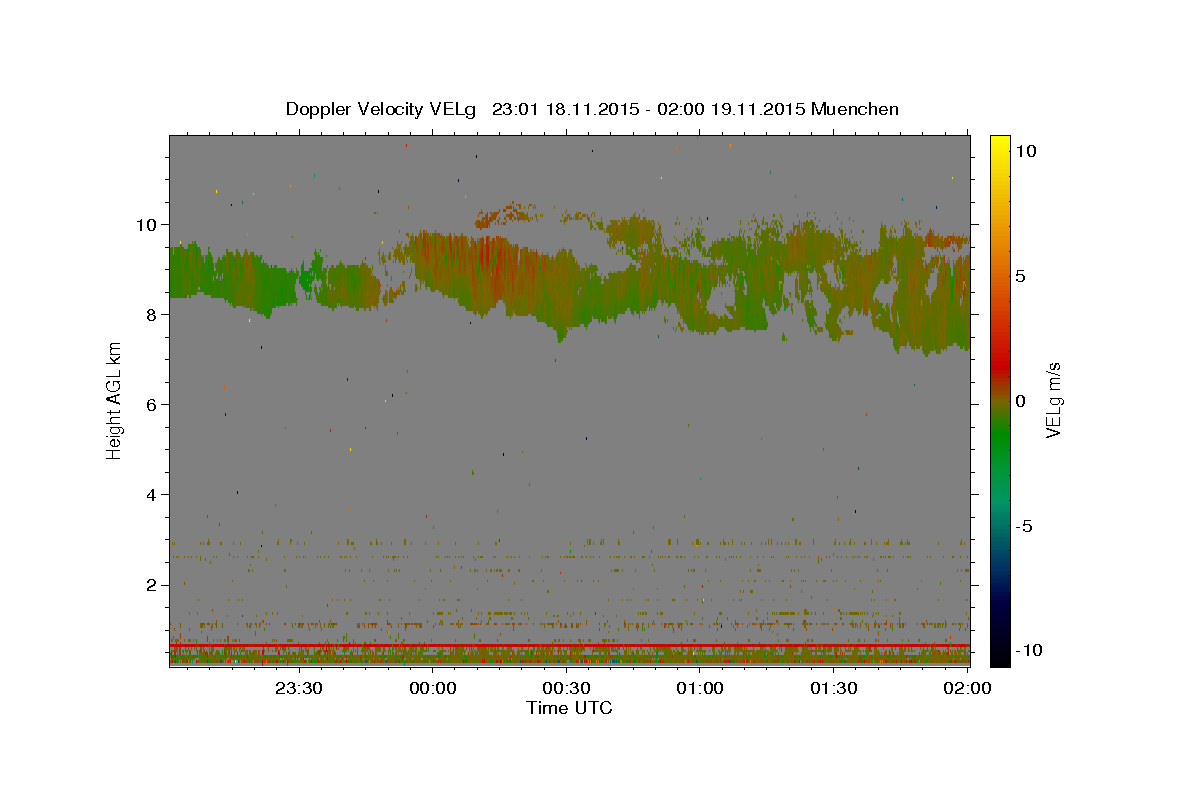Click the colorbar tick label 0
The image size is (1200, 800).
tap(1020, 401)
